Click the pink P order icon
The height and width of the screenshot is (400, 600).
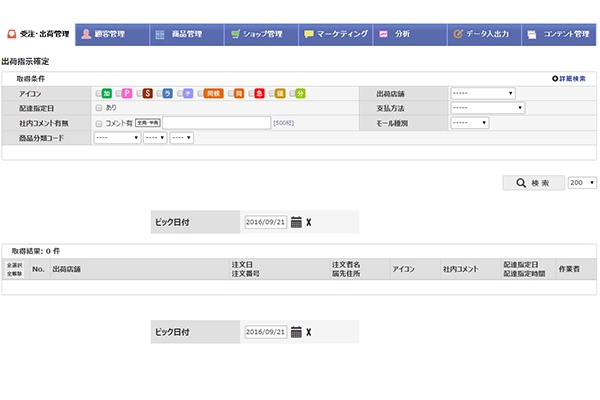click(127, 93)
